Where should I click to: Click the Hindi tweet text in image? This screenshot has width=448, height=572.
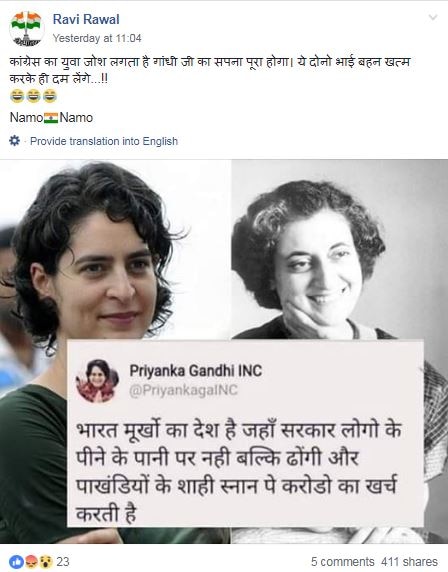[239, 472]
